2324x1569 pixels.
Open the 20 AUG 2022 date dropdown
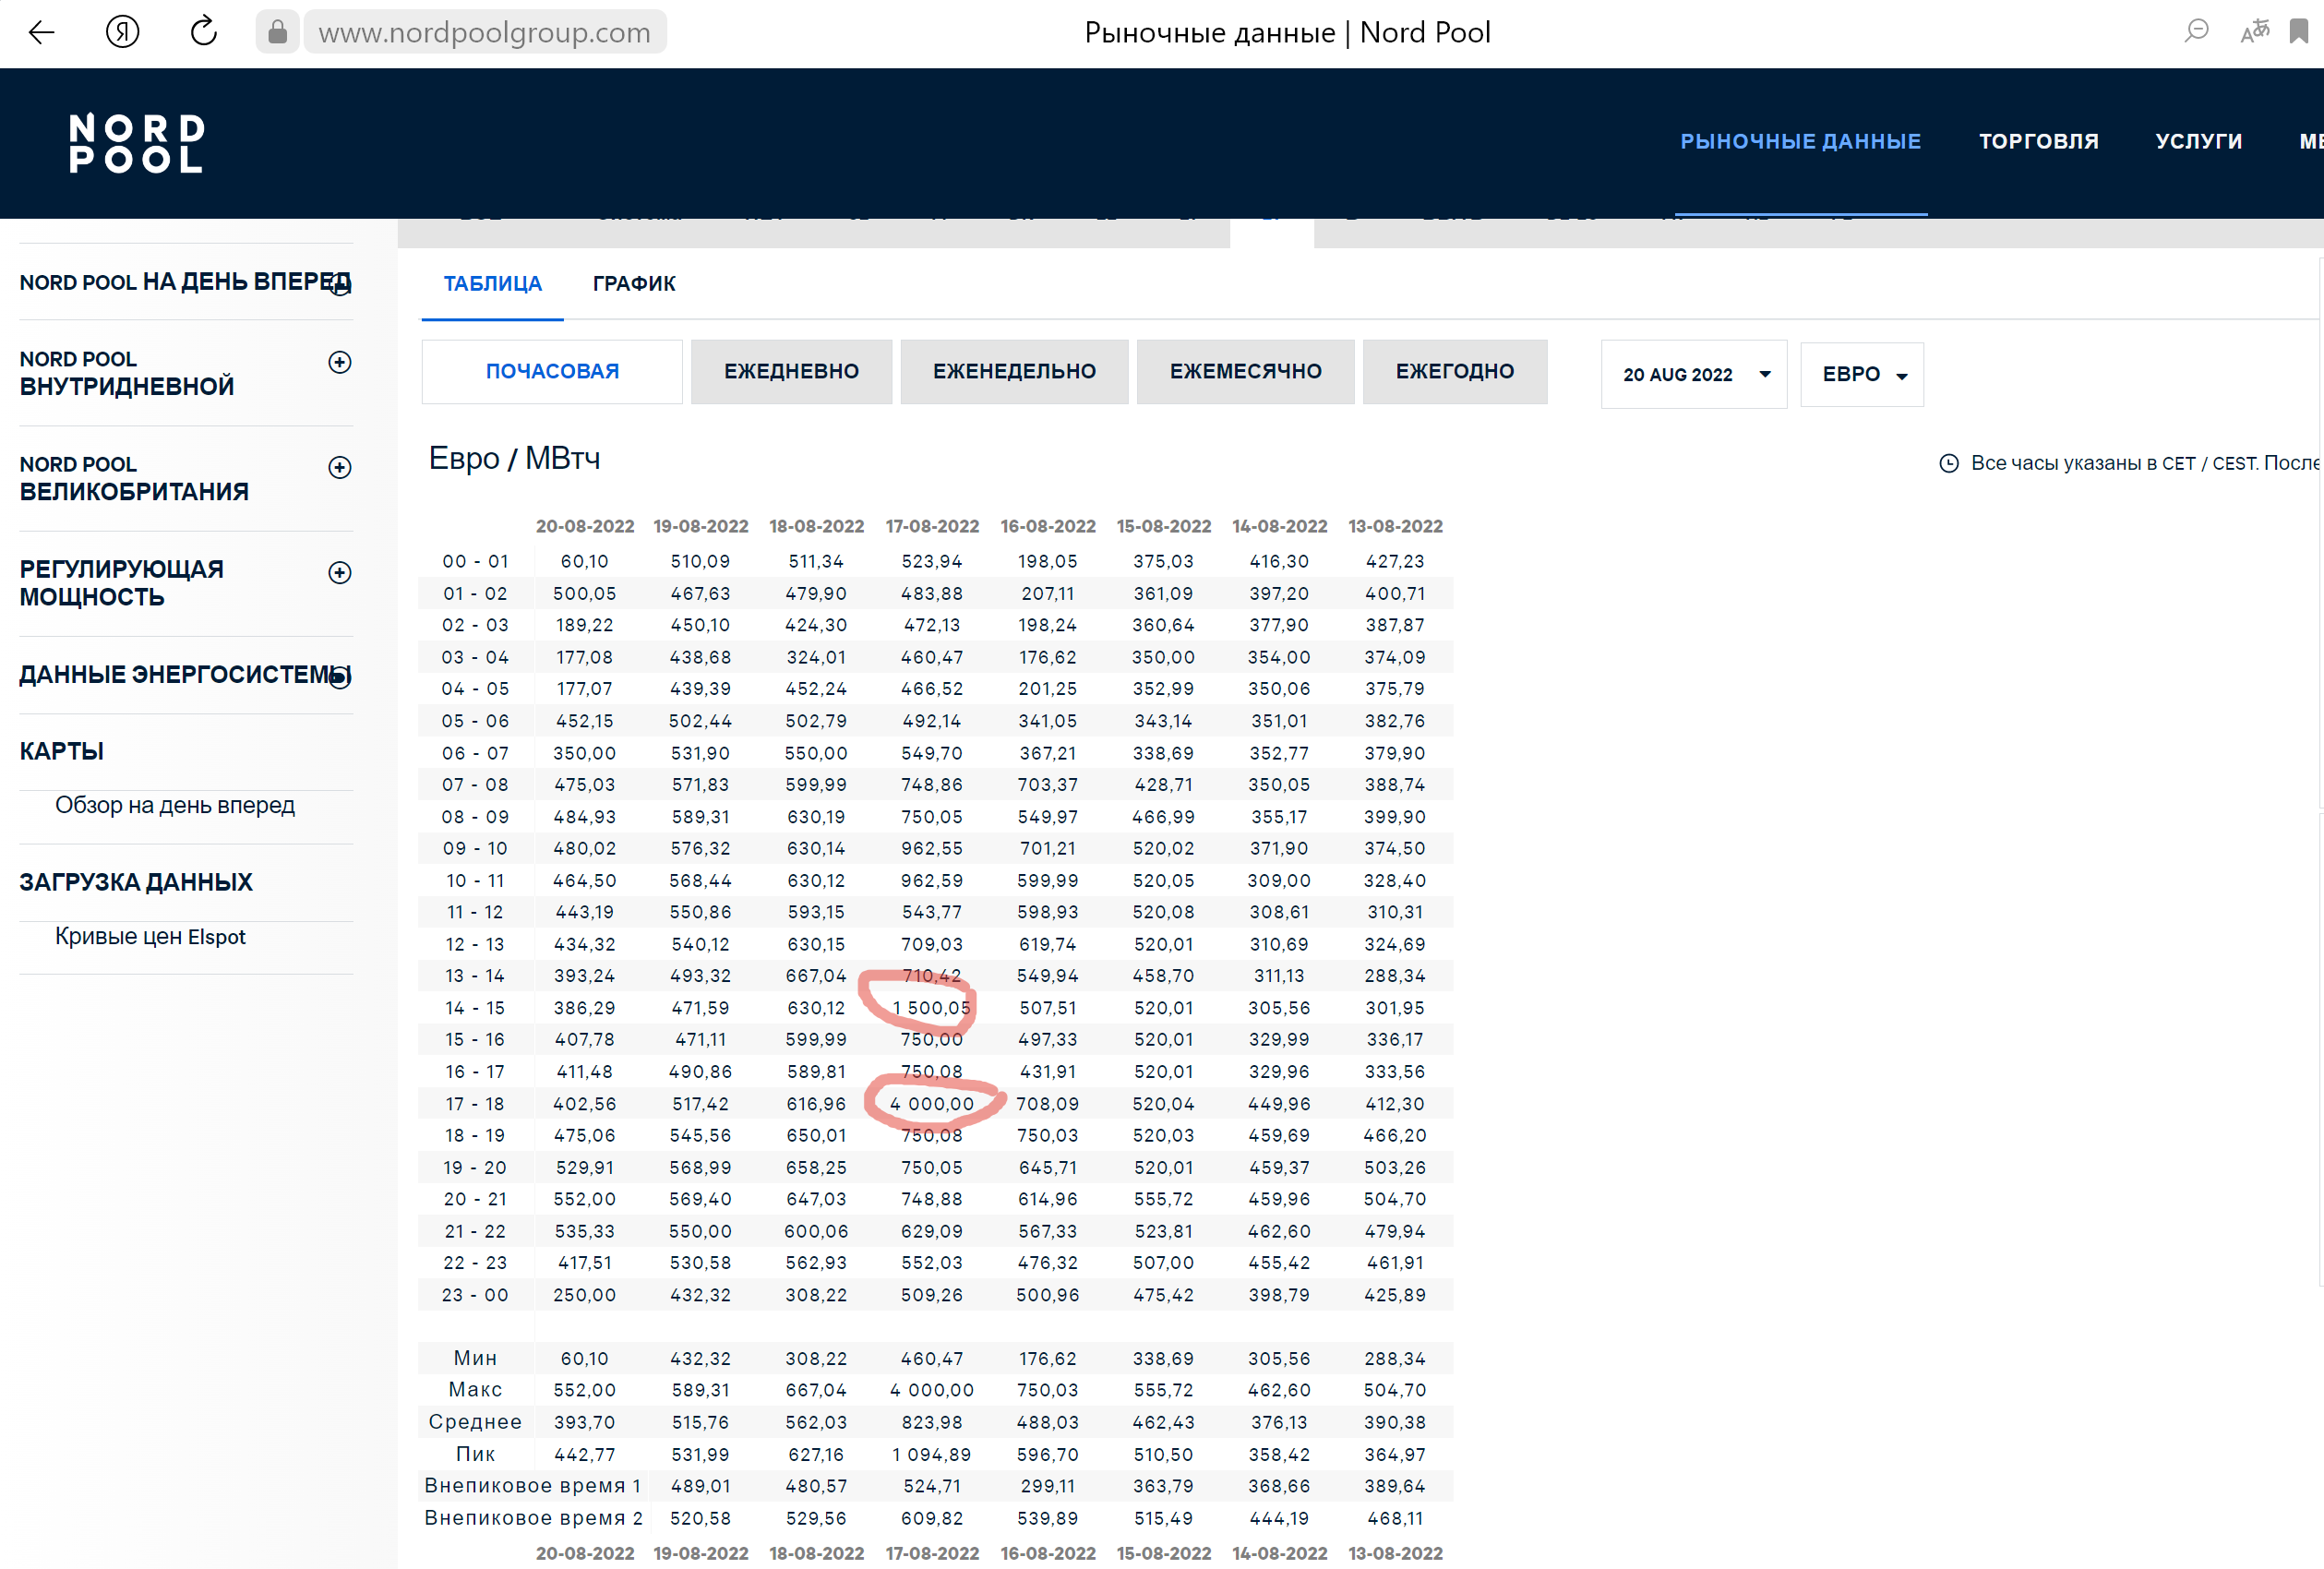click(x=1693, y=374)
